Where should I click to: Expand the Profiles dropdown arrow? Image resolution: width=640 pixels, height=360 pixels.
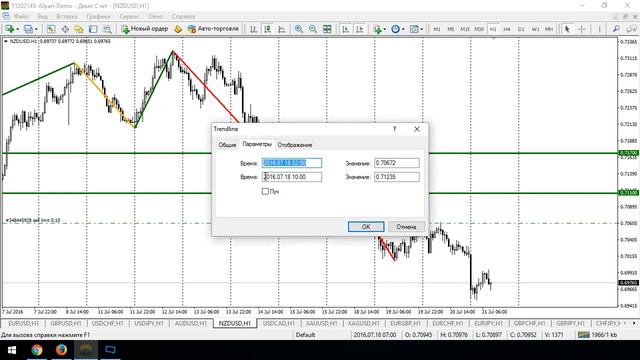(x=36, y=29)
